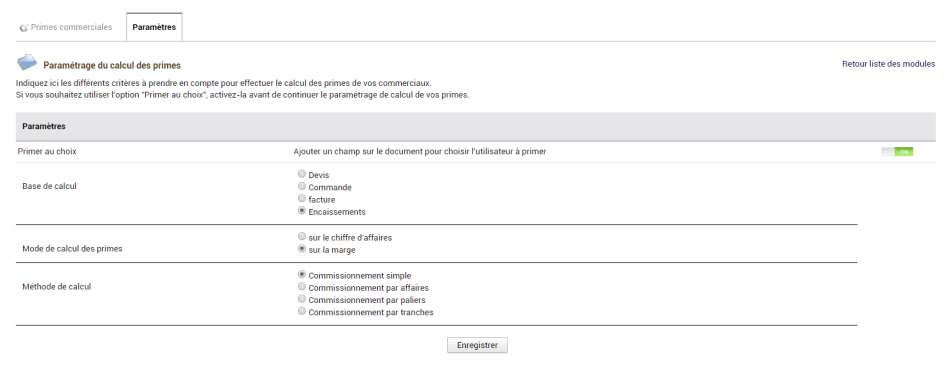Viewport: 944px width, 380px height.
Task: Pick Commissionnement par tranches option
Action: coord(302,312)
